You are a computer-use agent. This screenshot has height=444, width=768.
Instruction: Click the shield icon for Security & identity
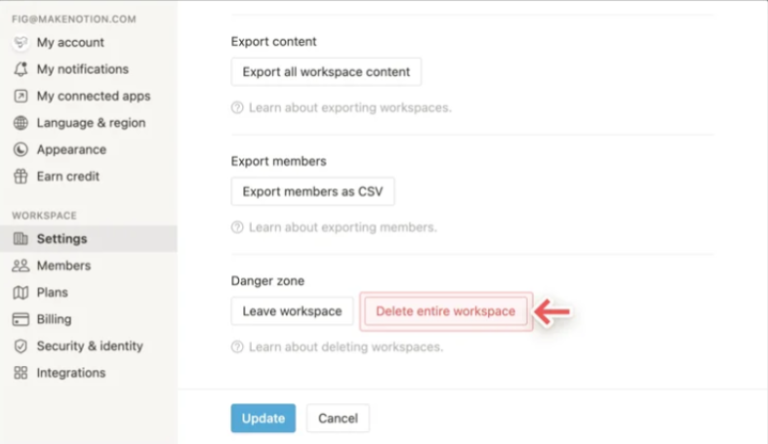[20, 346]
